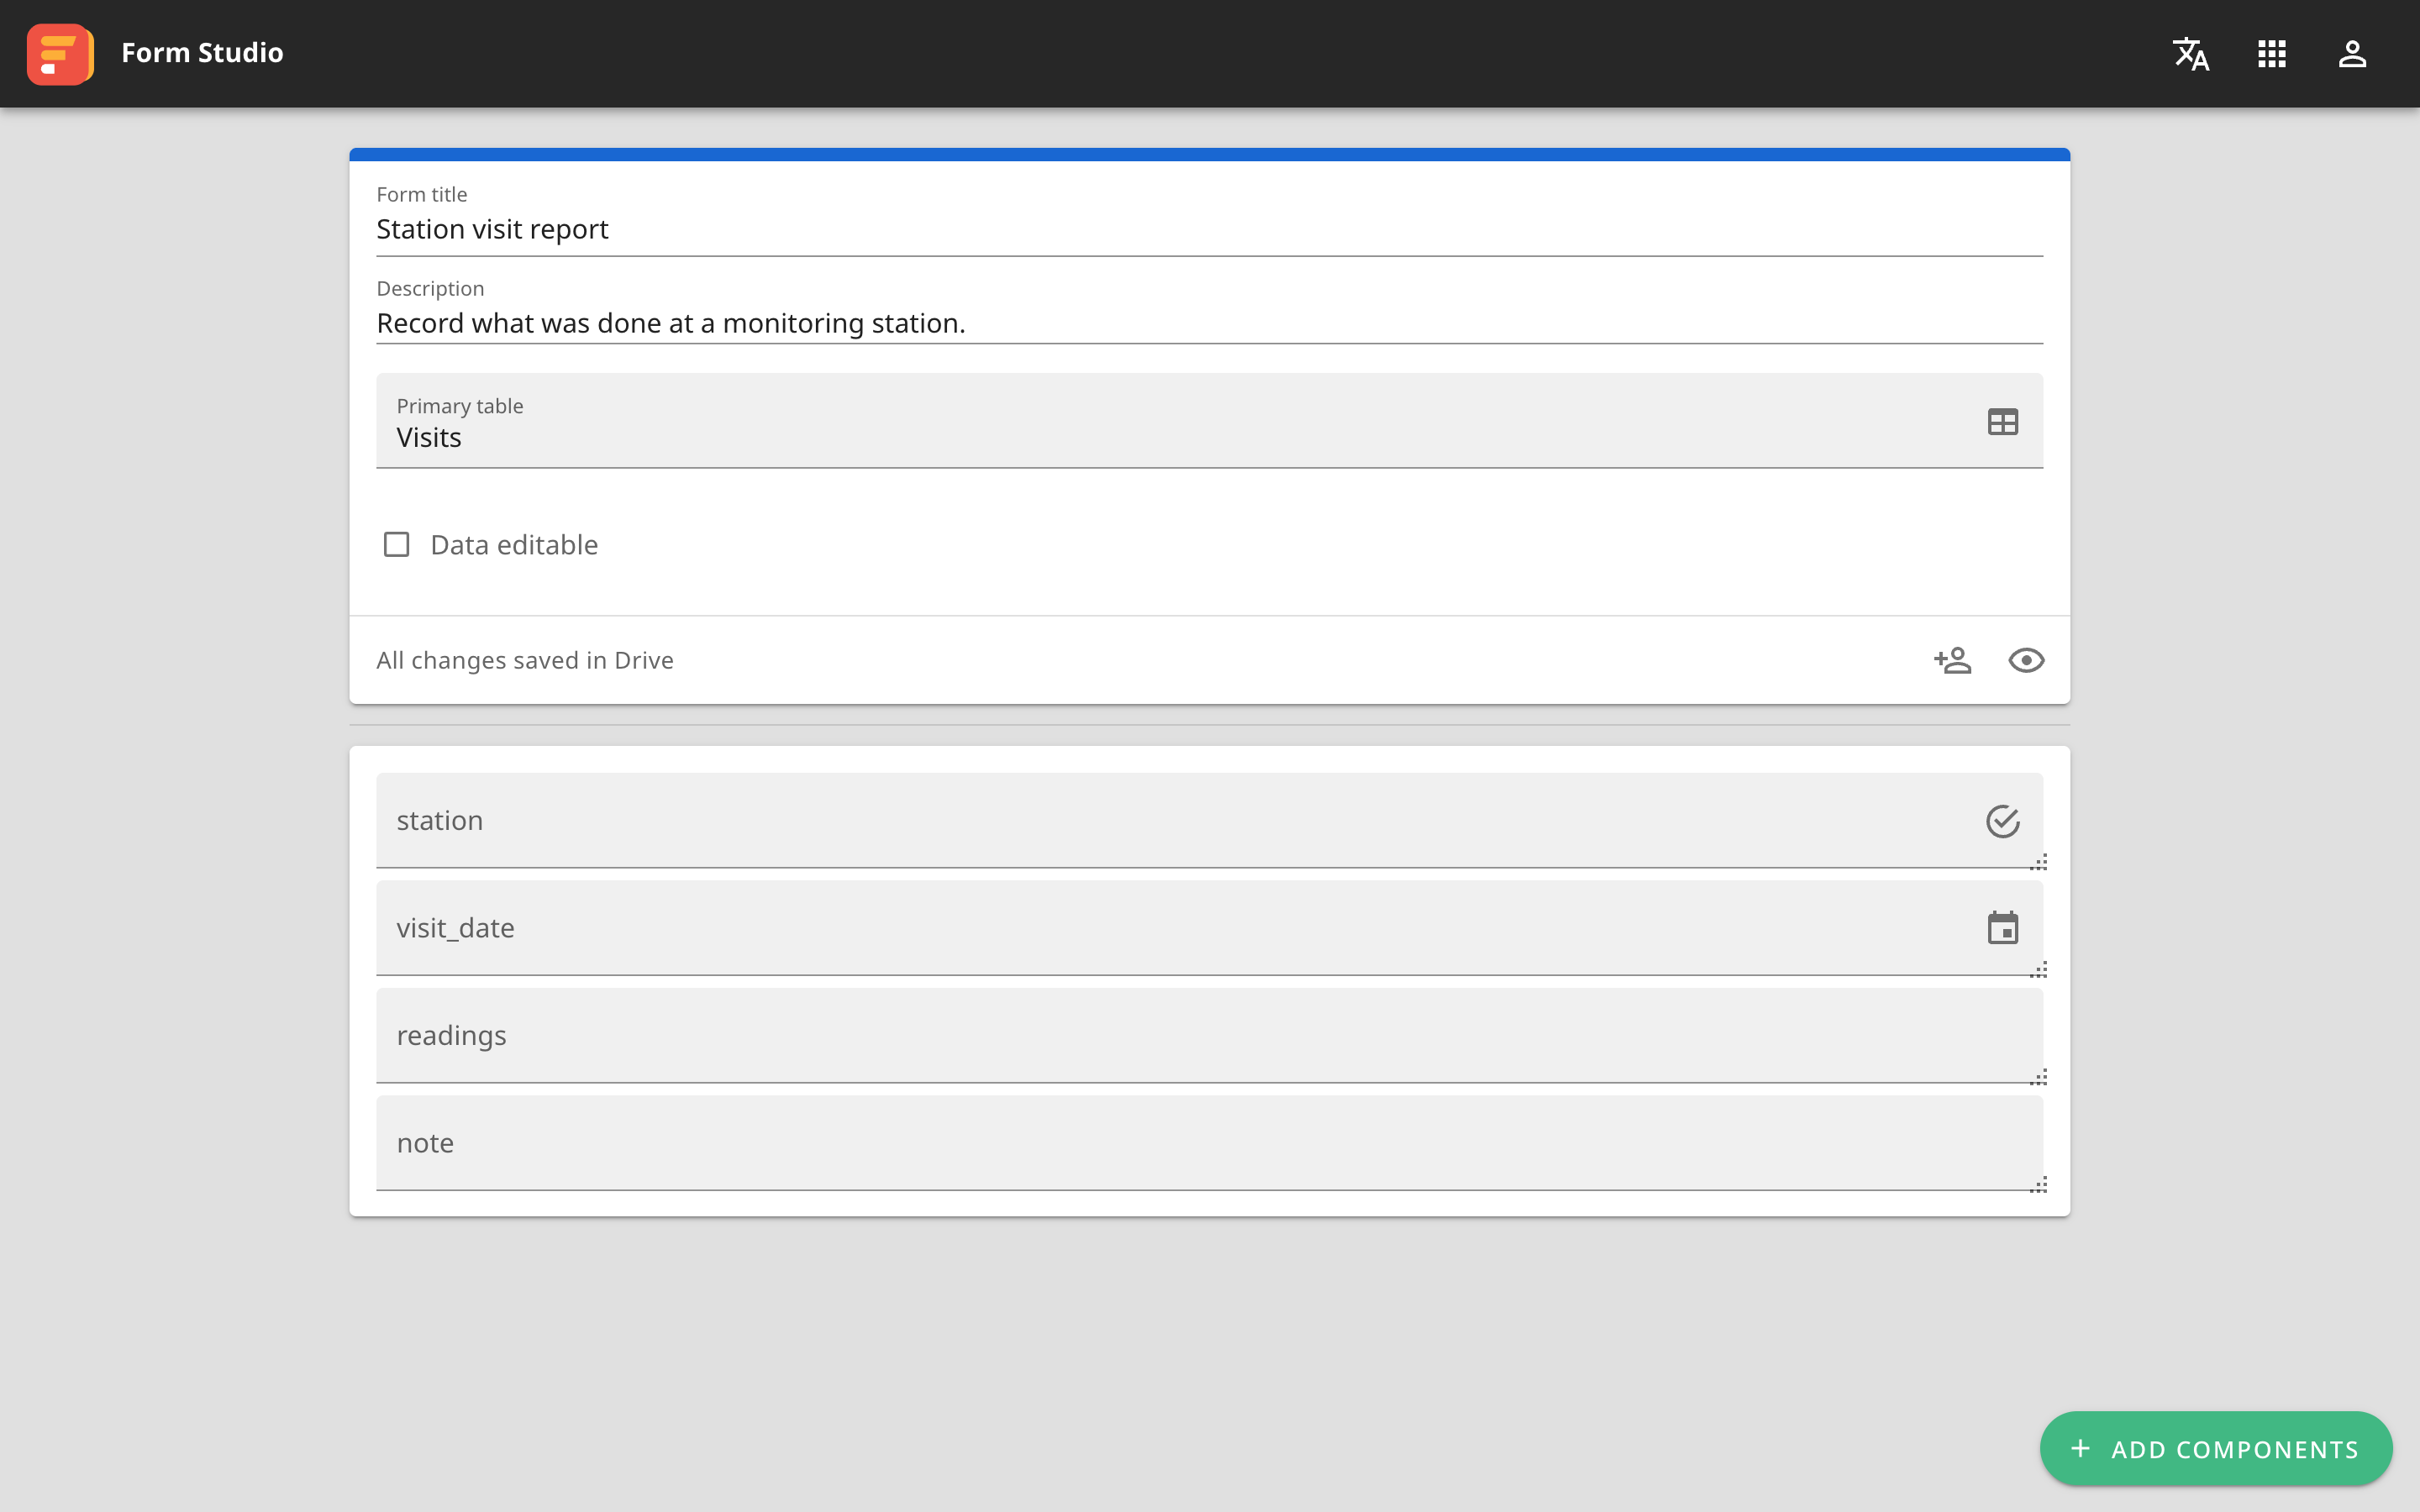Click the Form Studio title text

pyautogui.click(x=202, y=53)
